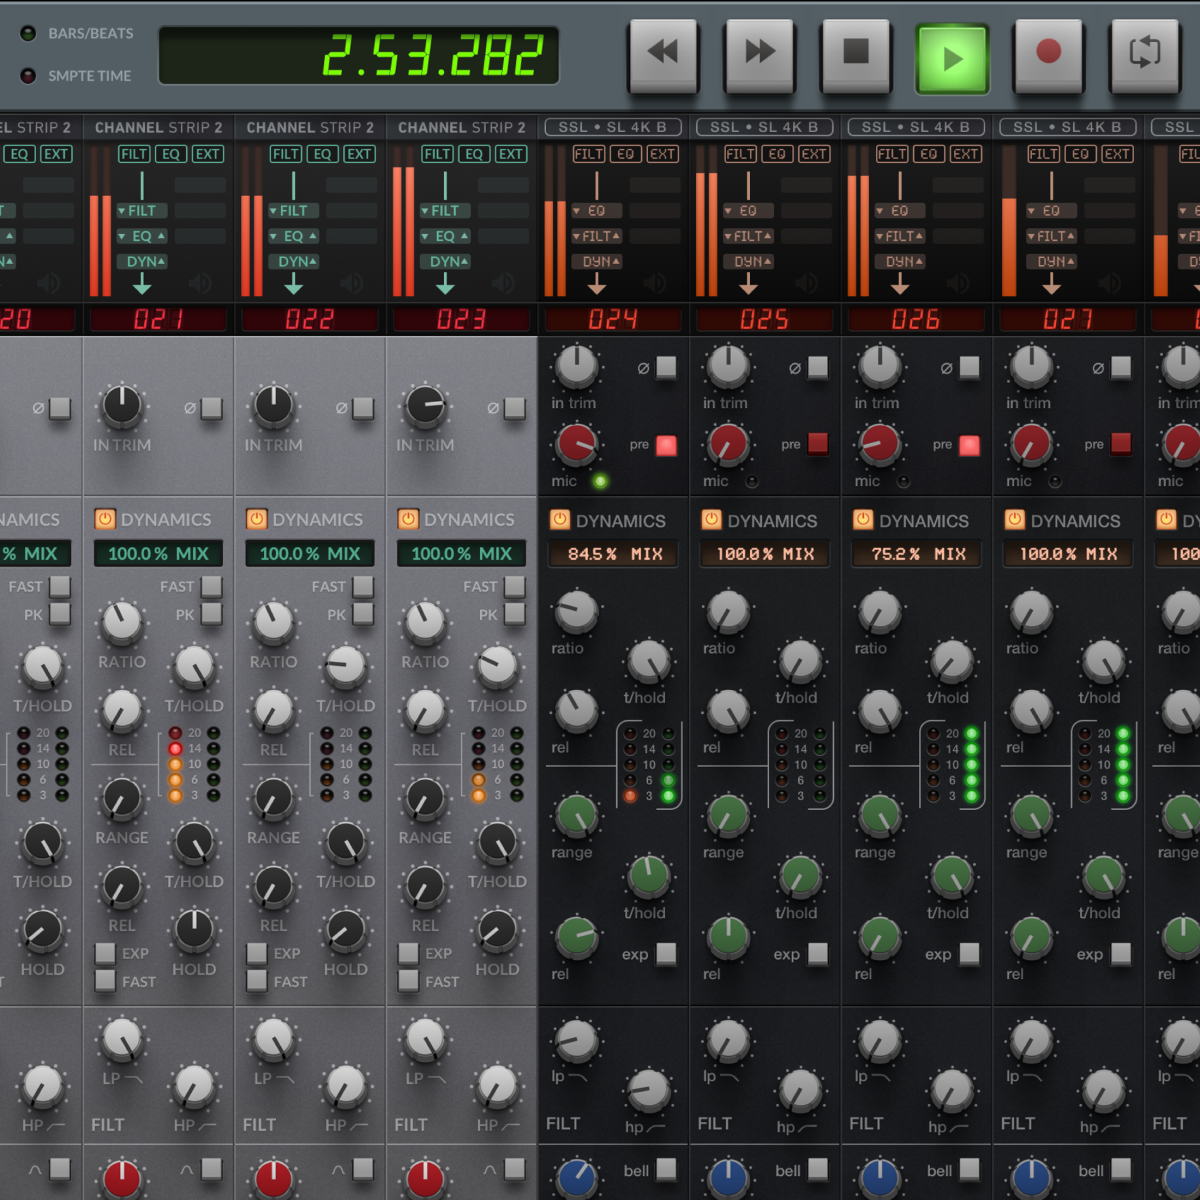Click the SSL SL 4K B header on channel 024

[612, 127]
